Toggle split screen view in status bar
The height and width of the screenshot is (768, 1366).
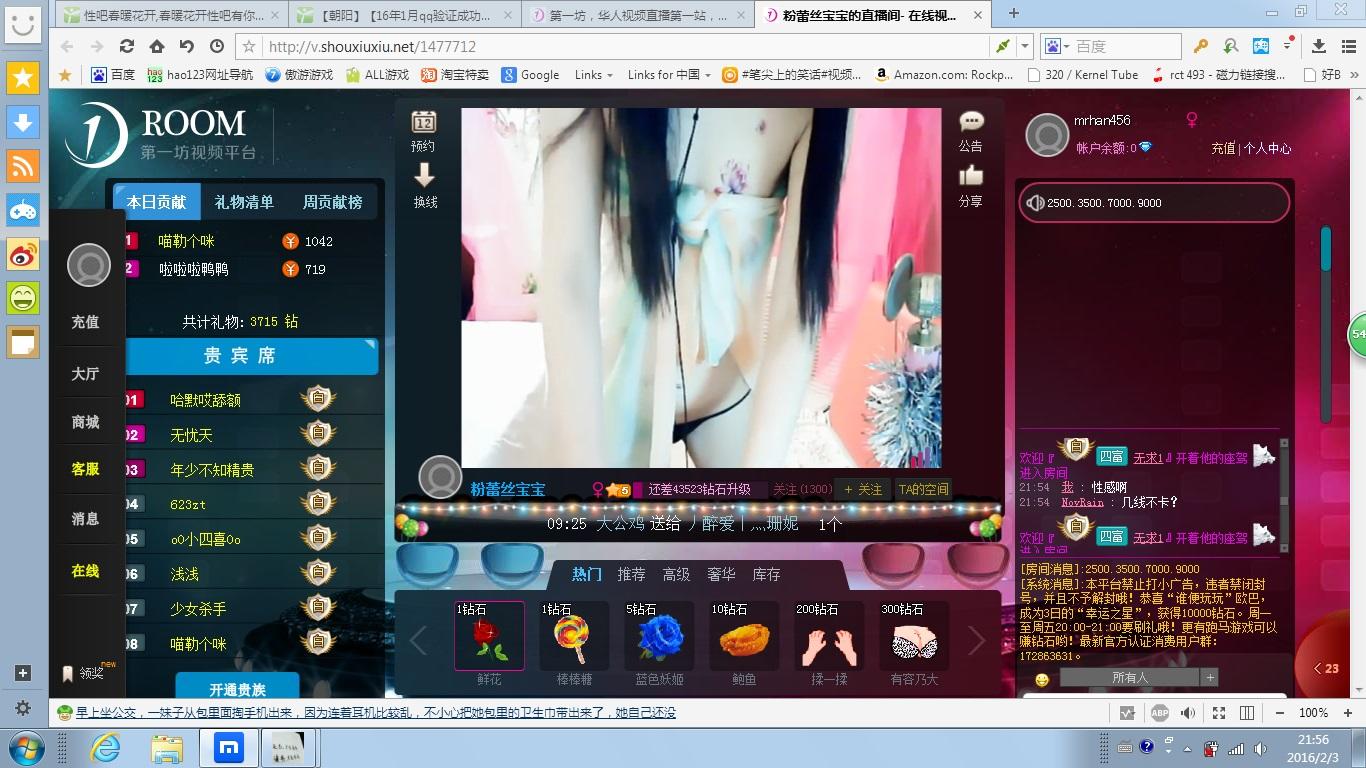click(x=1247, y=713)
